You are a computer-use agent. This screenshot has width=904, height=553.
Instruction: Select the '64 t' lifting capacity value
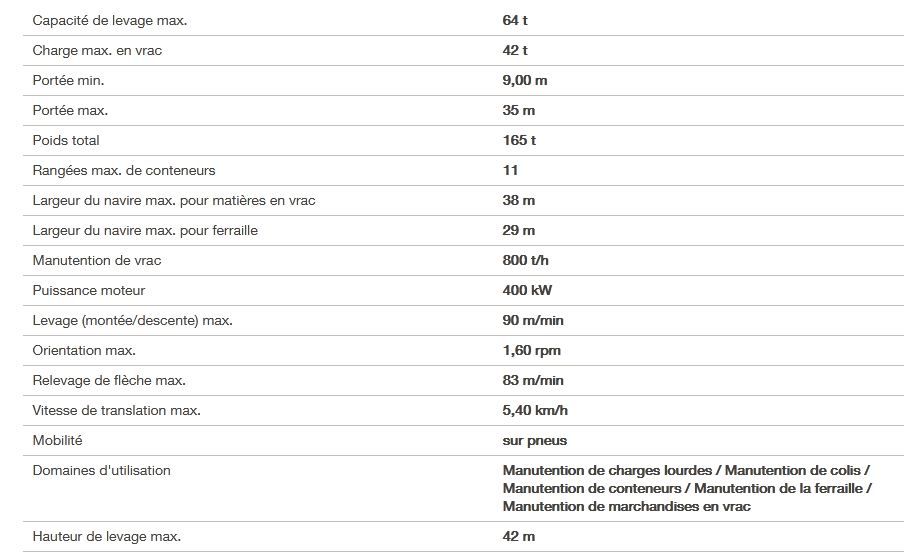click(x=515, y=20)
